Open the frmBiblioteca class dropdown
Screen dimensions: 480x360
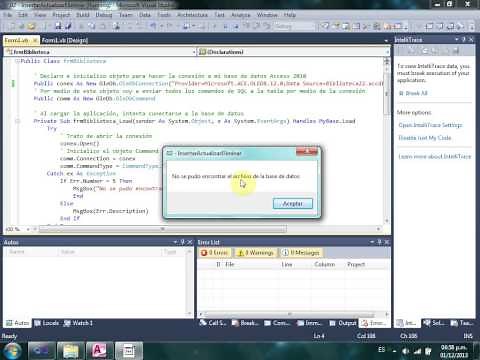[194, 52]
